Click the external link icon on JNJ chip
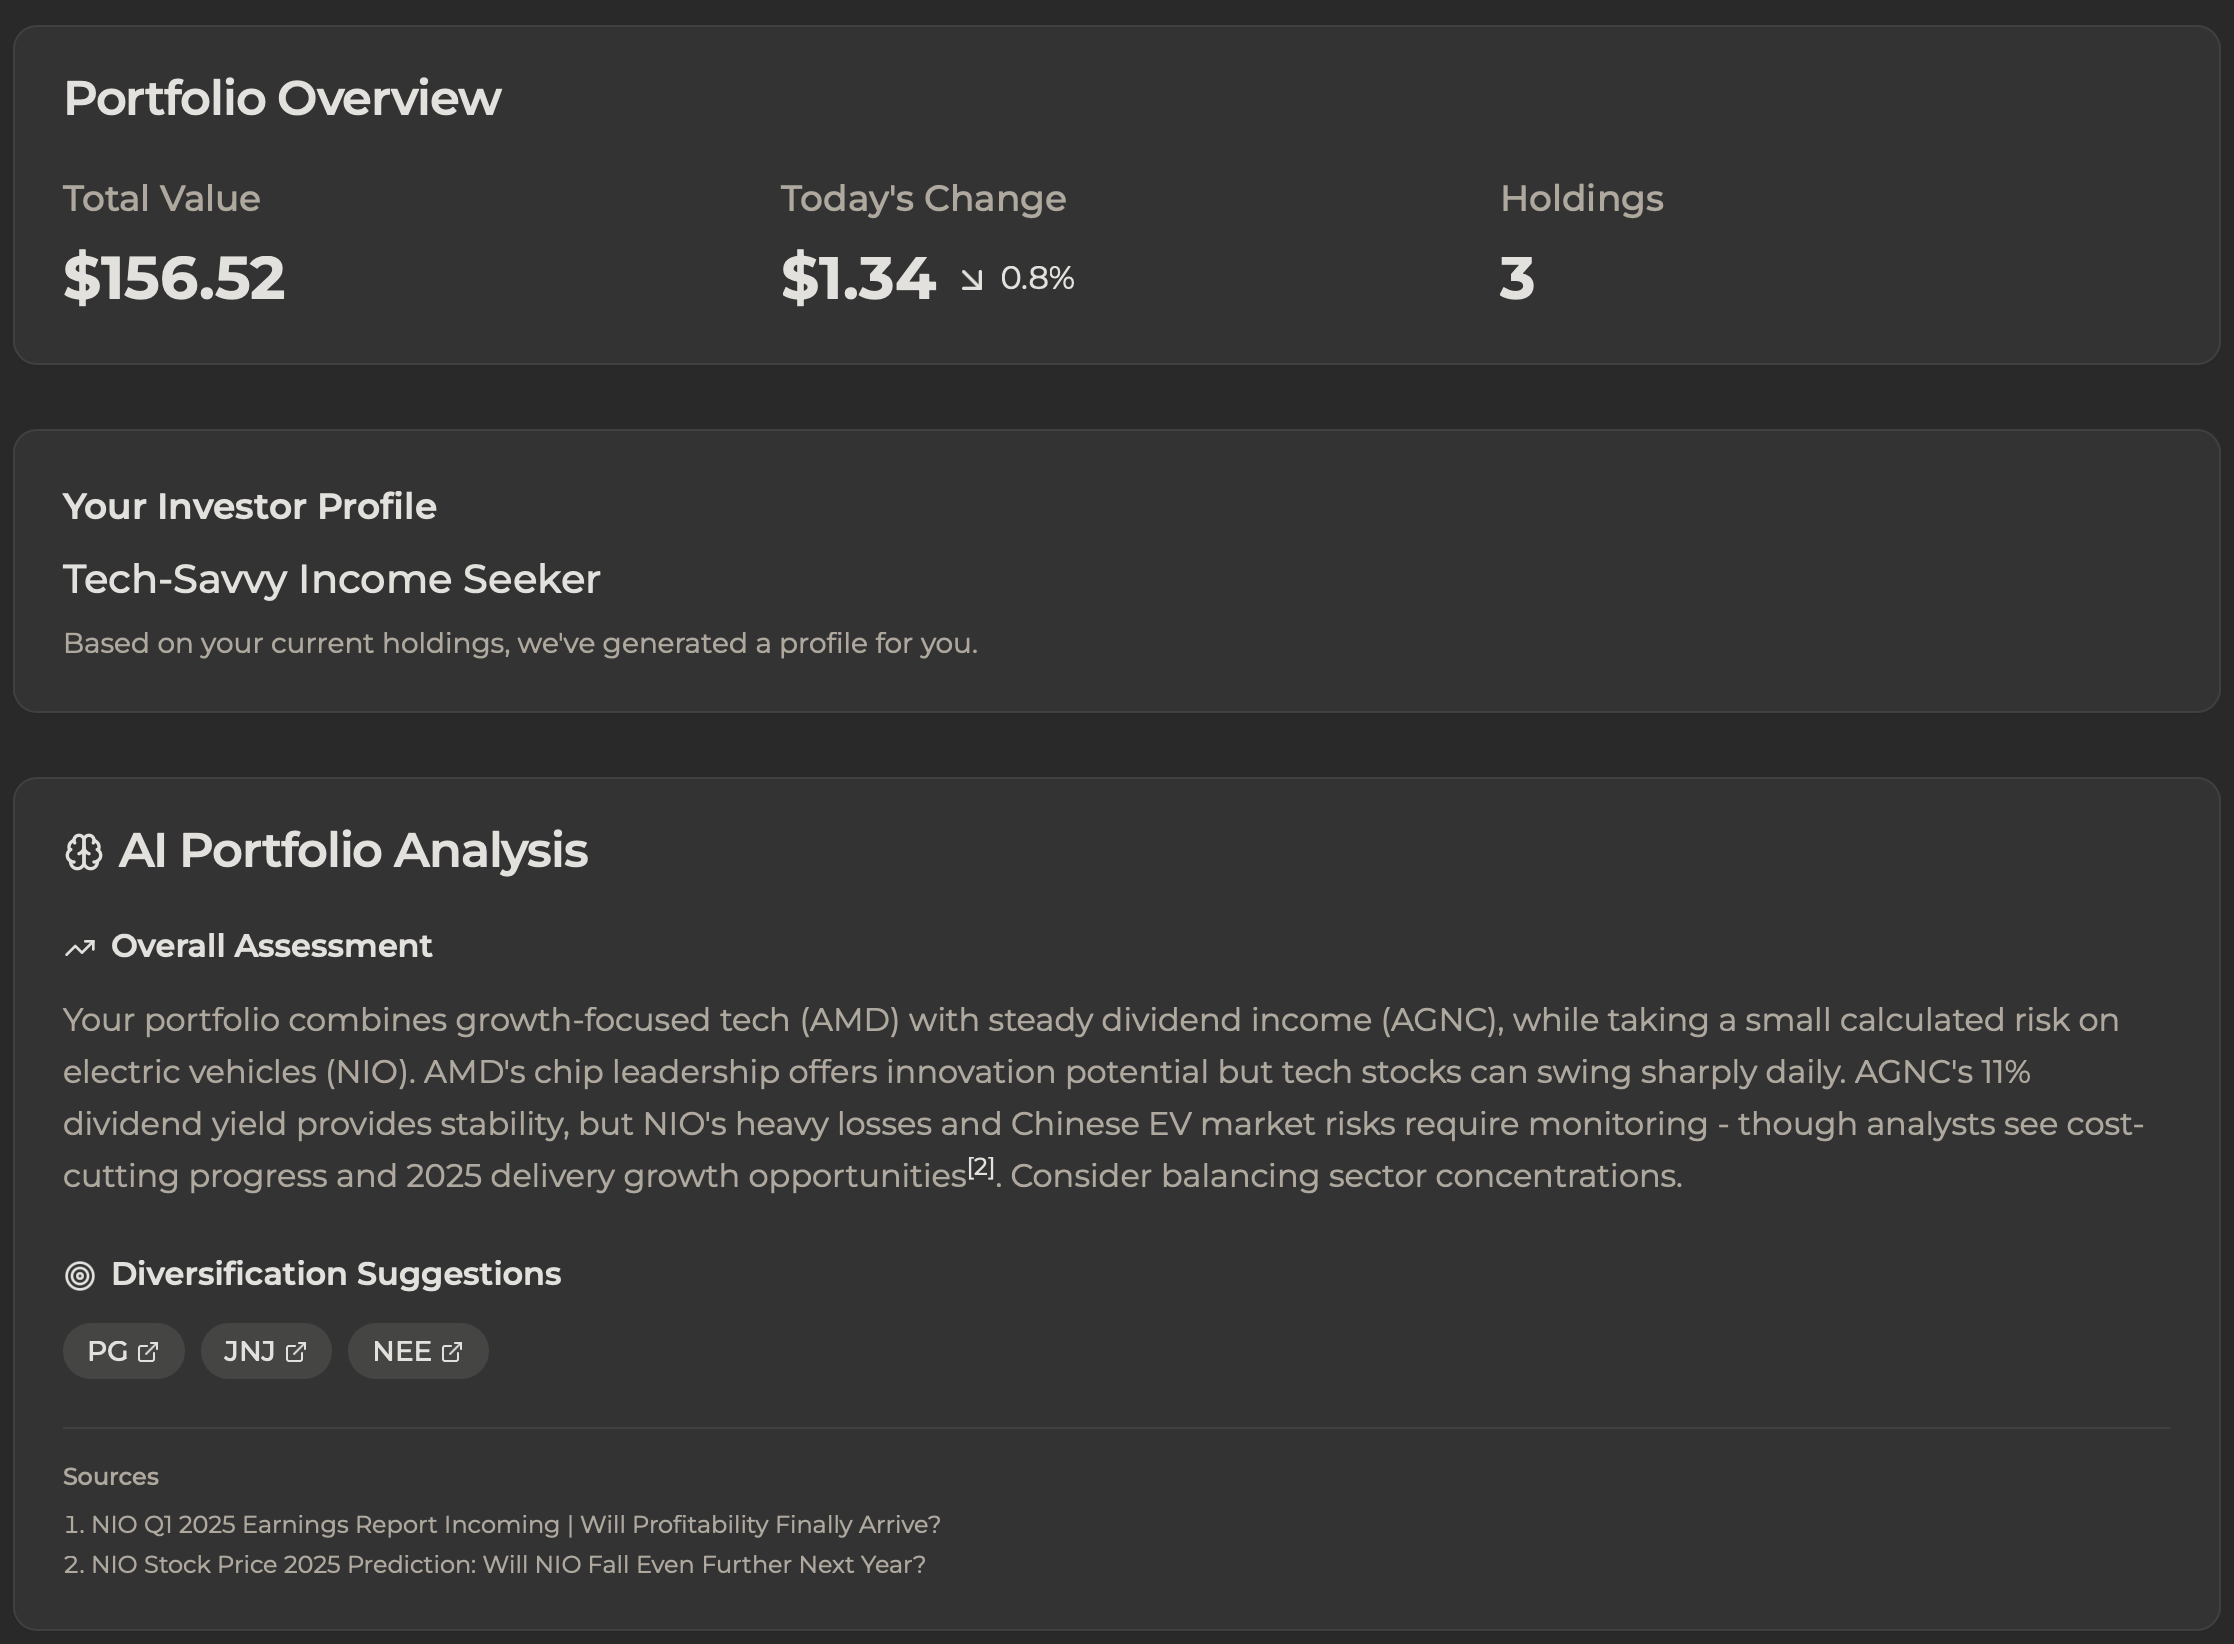This screenshot has width=2234, height=1644. pyautogui.click(x=296, y=1352)
